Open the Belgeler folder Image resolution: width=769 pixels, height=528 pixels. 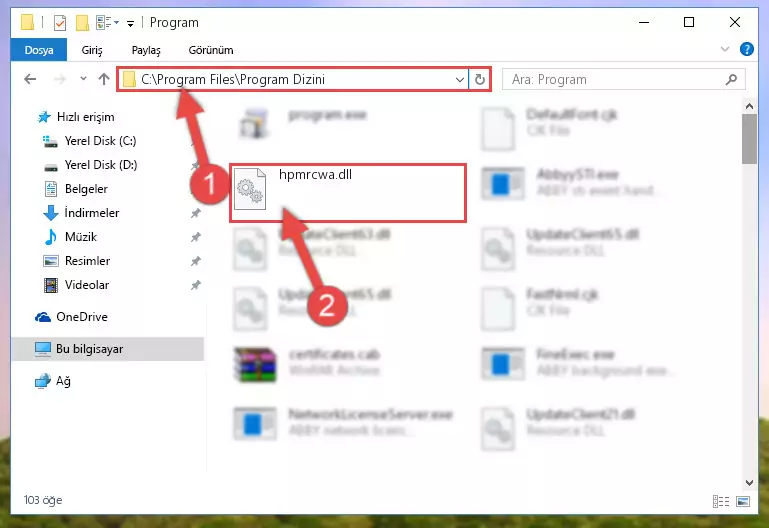click(76, 189)
